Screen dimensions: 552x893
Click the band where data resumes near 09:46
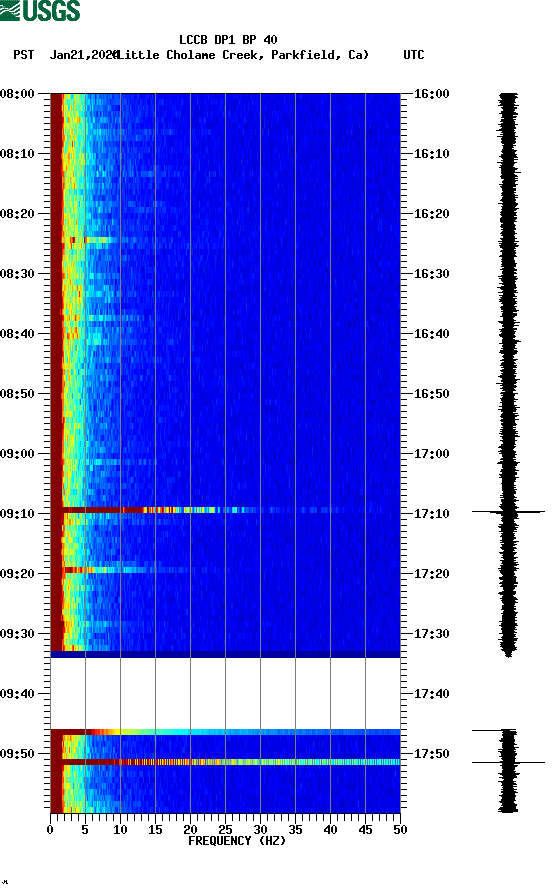[x=225, y=732]
